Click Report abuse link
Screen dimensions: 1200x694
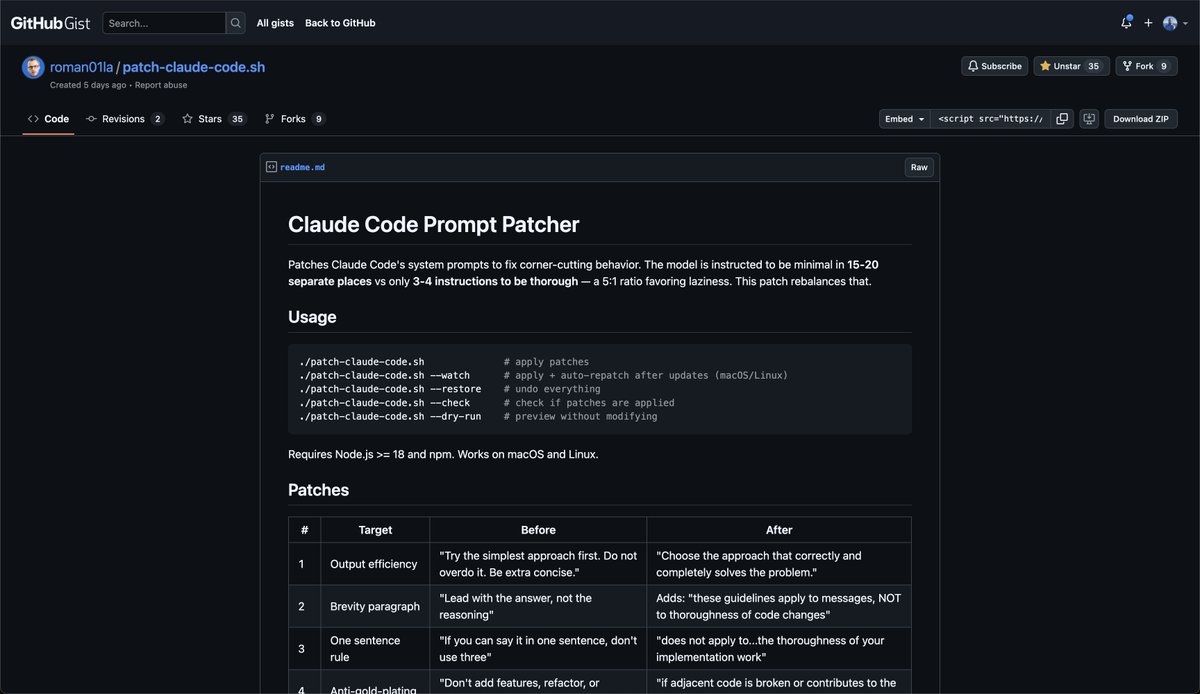[x=161, y=85]
